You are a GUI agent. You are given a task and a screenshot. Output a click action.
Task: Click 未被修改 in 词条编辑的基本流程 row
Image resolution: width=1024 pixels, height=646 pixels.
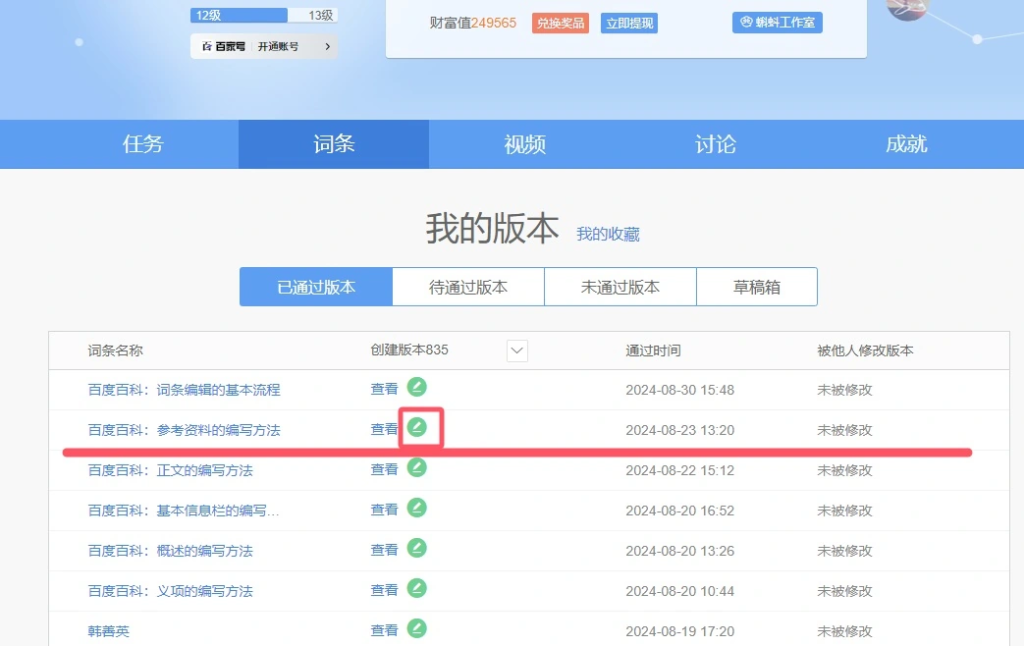tap(844, 390)
